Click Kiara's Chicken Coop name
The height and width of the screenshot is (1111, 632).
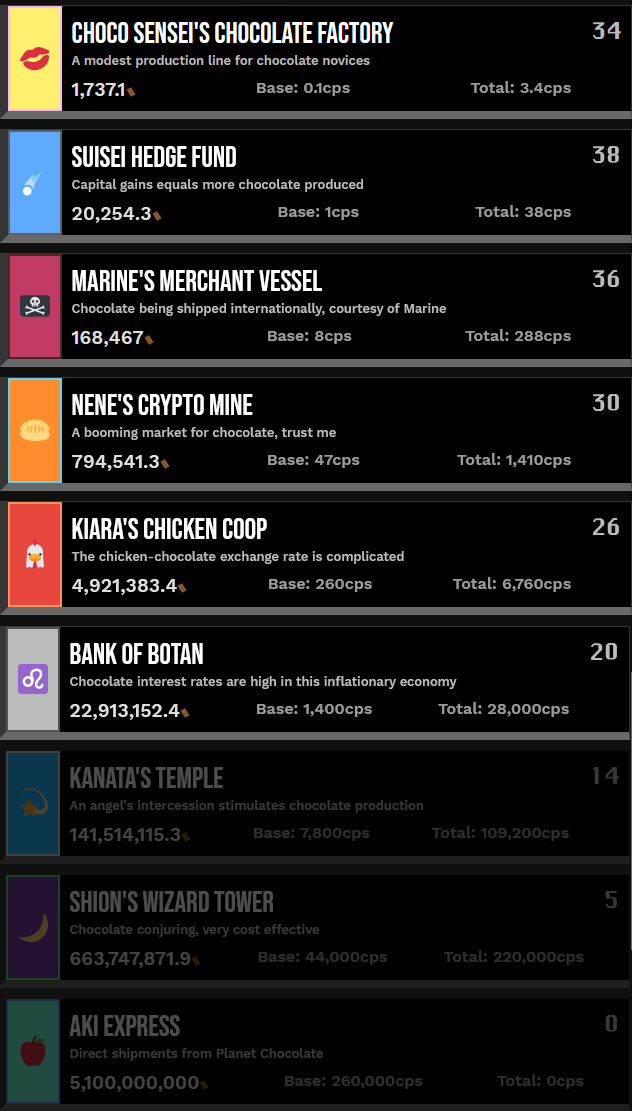[169, 529]
